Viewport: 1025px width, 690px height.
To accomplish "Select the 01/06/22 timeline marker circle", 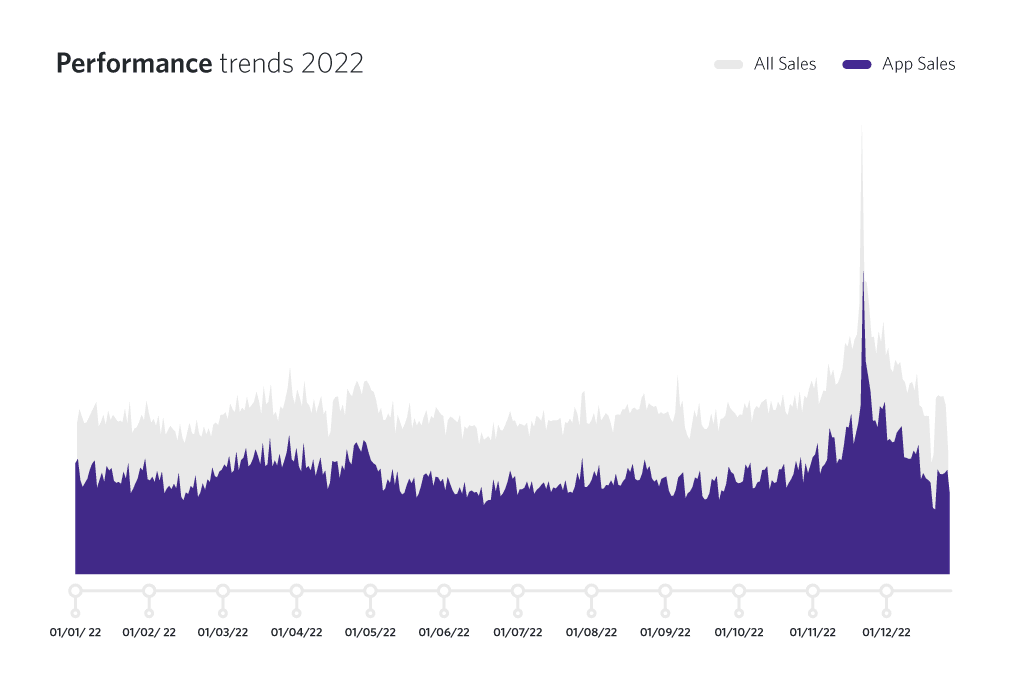I will tap(444, 591).
